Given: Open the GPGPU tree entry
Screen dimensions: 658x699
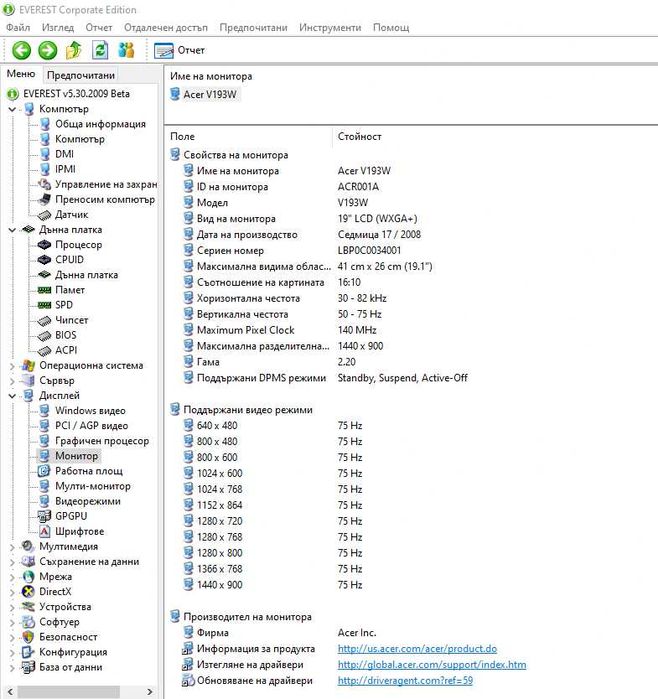Looking at the screenshot, I should point(72,516).
